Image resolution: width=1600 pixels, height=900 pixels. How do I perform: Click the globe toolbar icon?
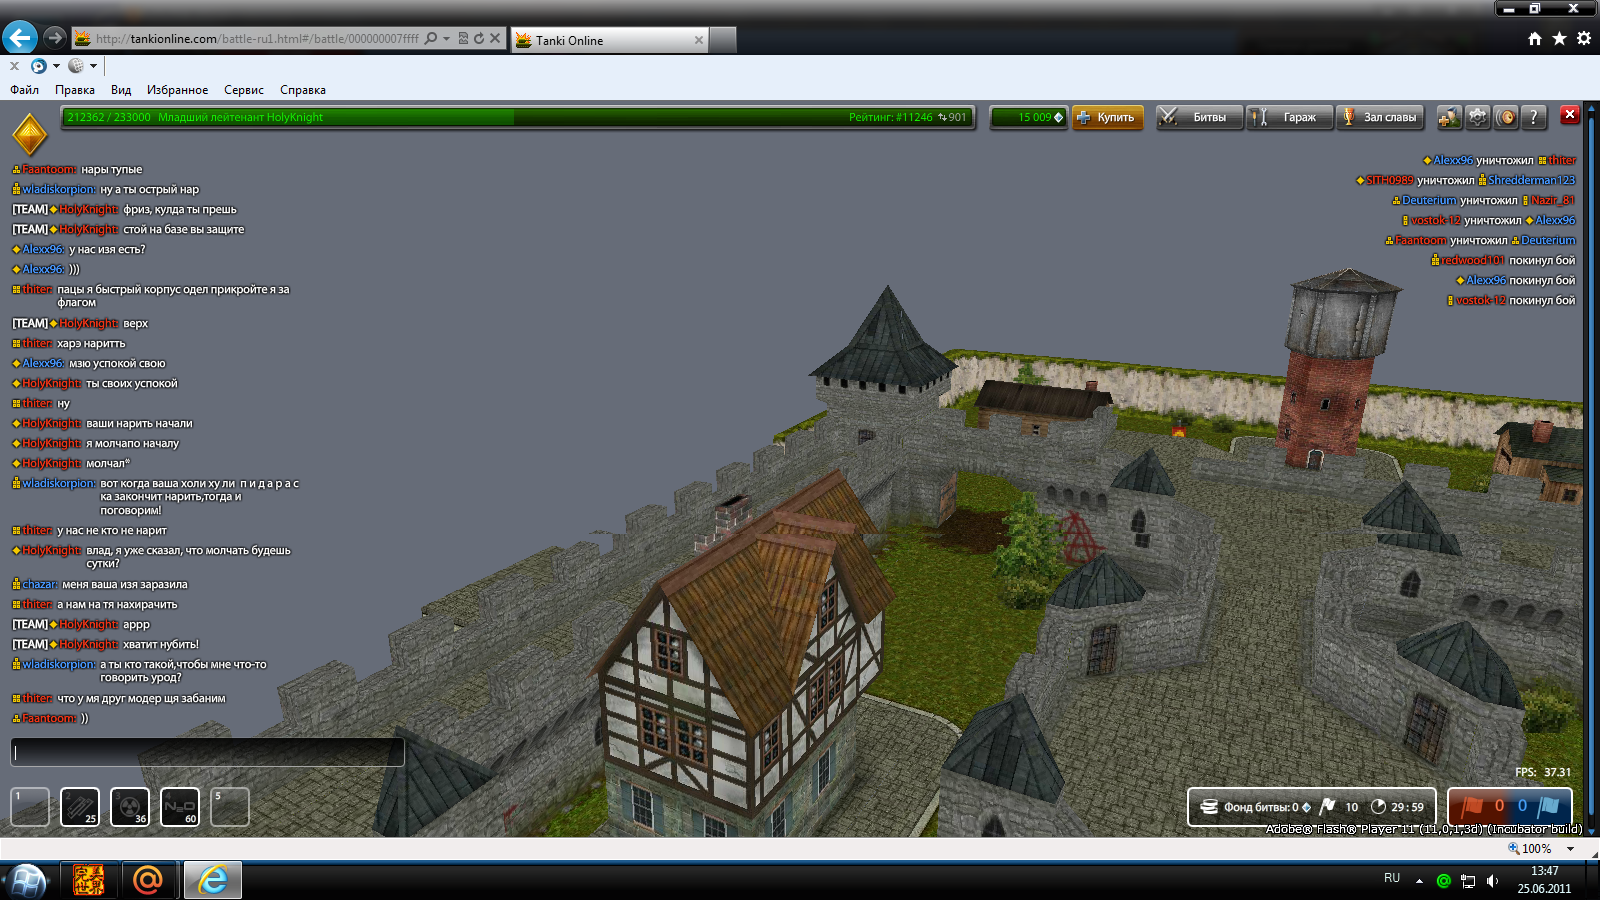tap(76, 66)
